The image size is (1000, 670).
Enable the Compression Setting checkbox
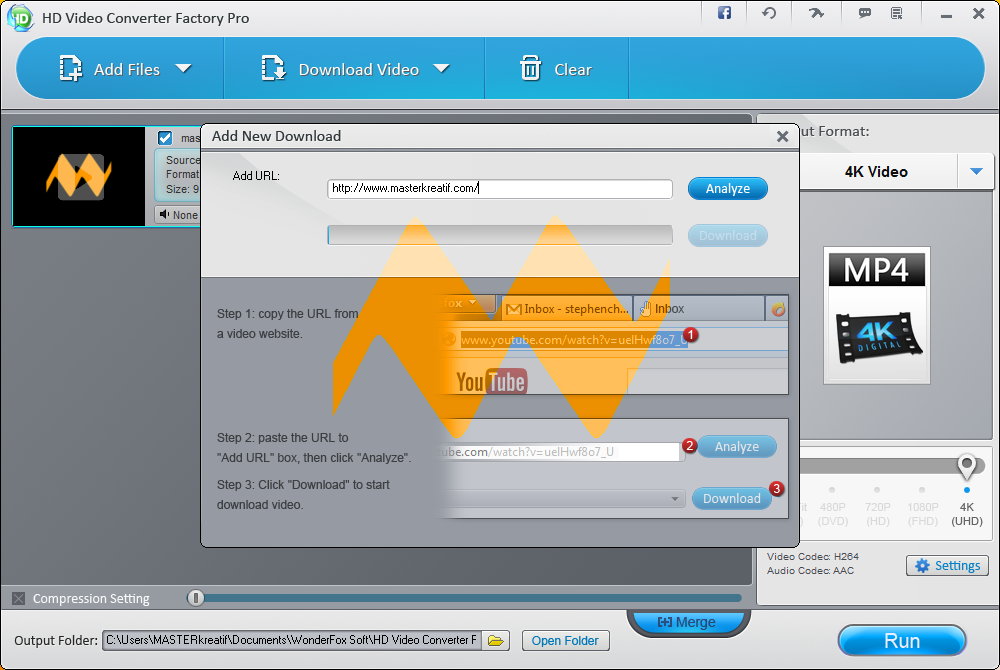(x=18, y=599)
